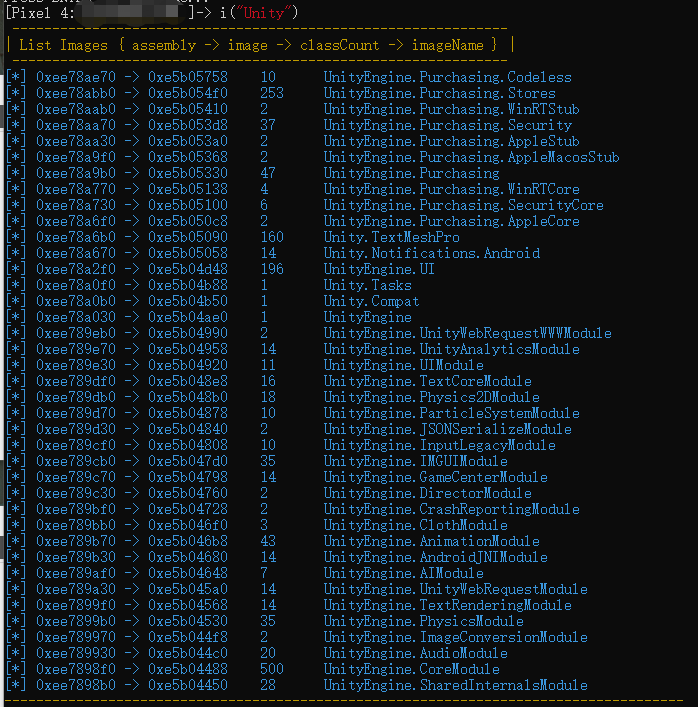The width and height of the screenshot is (698, 707).
Task: Click the red "Unity" command argument
Action: [264, 13]
